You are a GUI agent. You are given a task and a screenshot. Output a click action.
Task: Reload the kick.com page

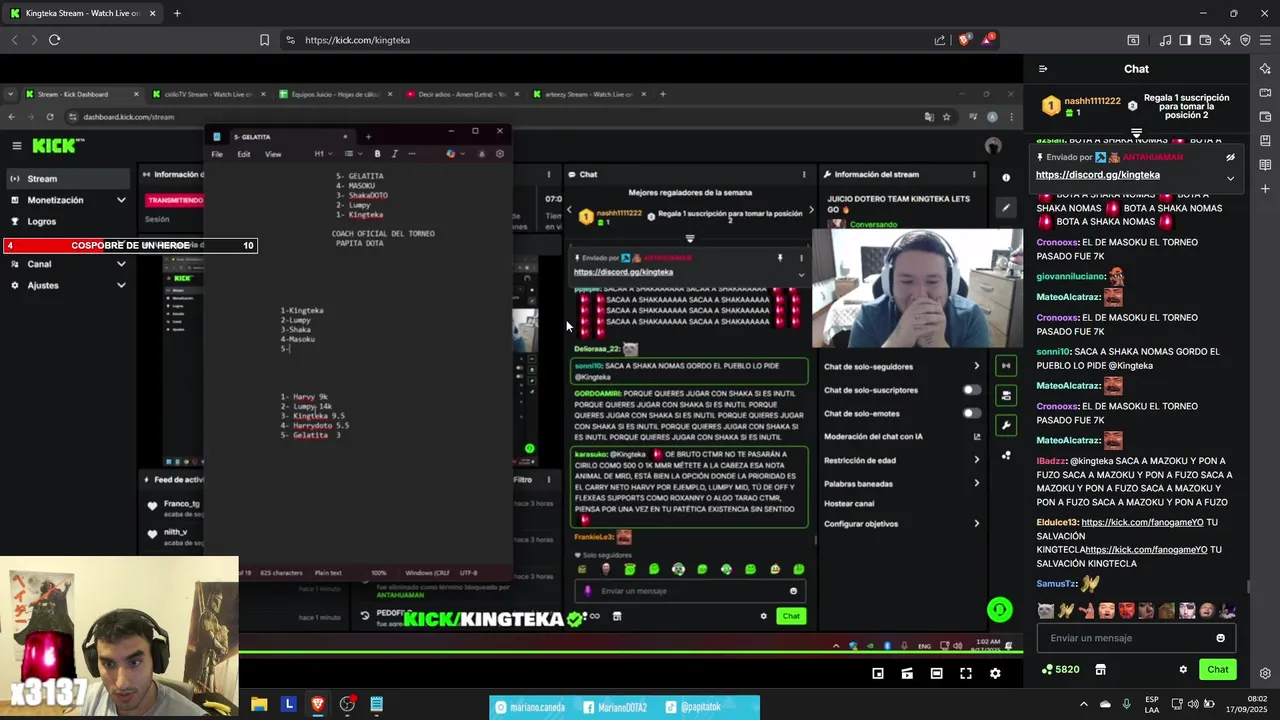coord(54,40)
